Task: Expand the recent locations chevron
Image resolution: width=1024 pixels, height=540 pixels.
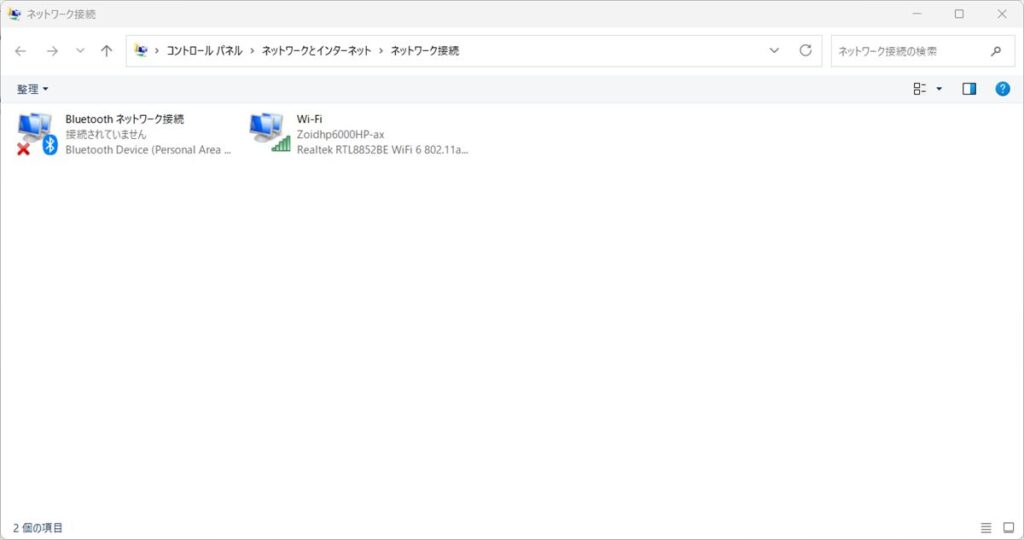Action: point(80,51)
